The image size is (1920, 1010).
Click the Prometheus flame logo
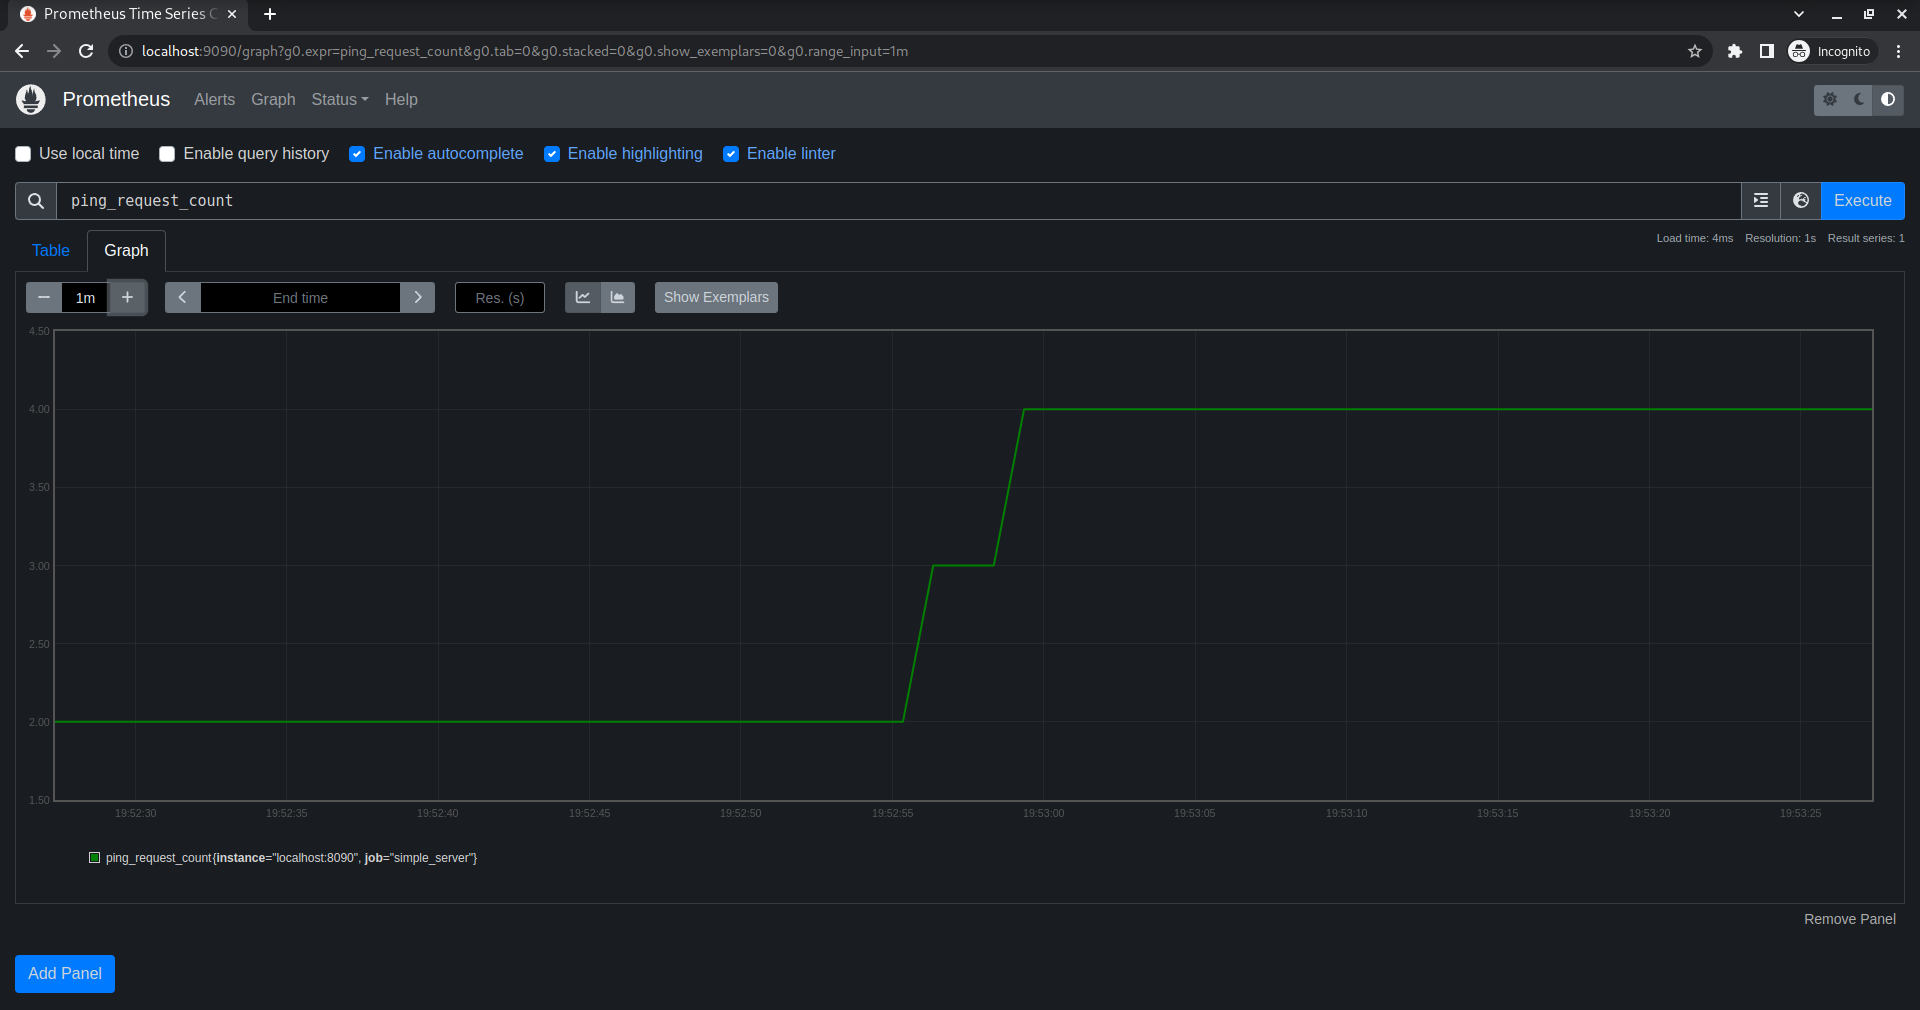pyautogui.click(x=31, y=99)
